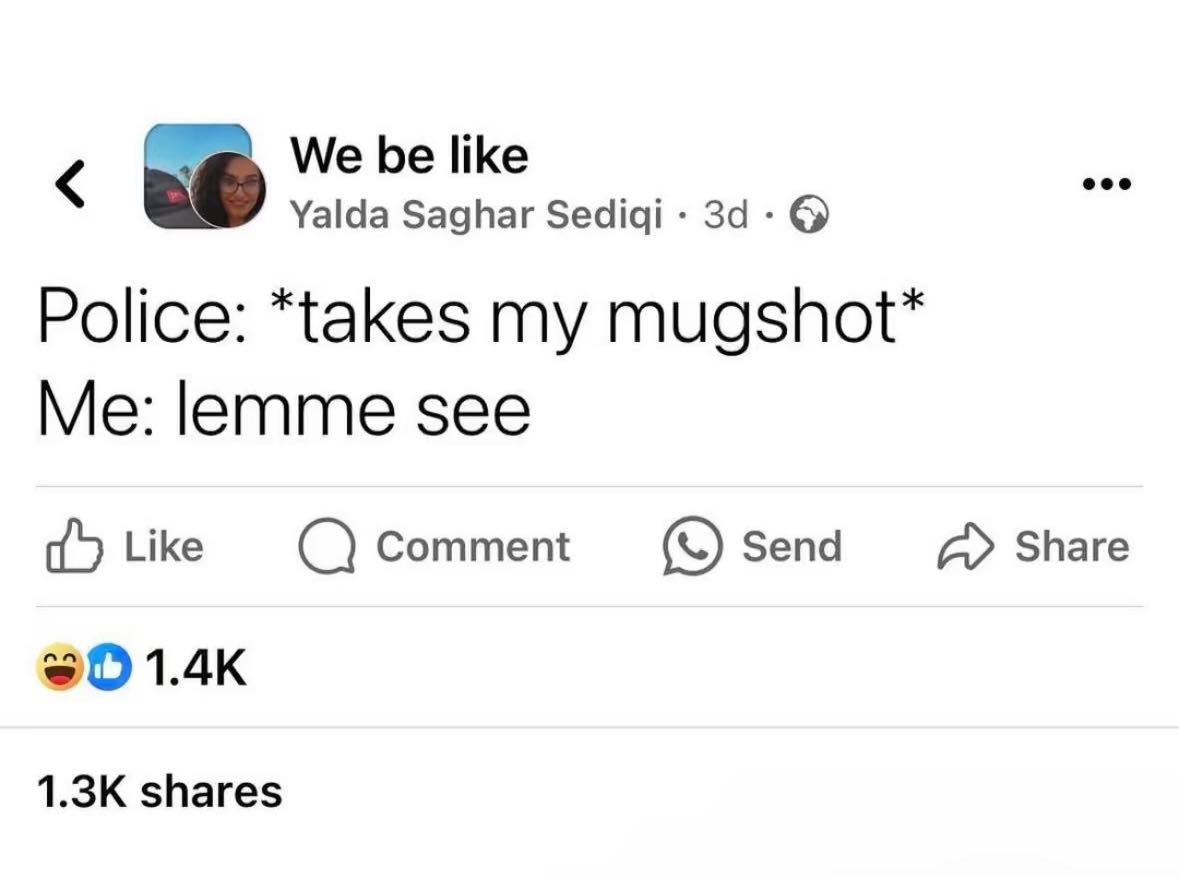View the 1.3K shares list

click(x=160, y=791)
